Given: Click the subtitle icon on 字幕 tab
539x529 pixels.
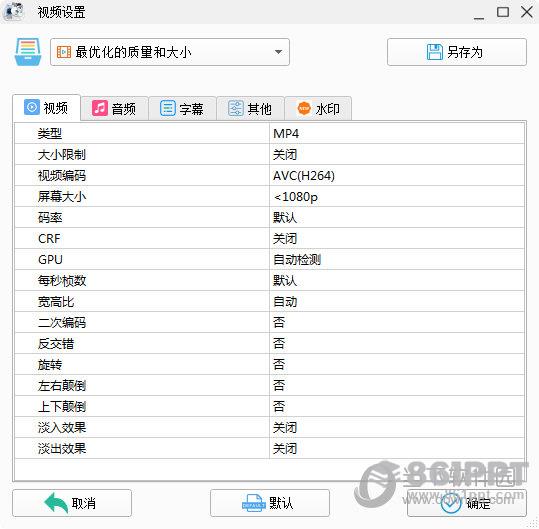Looking at the screenshot, I should tap(168, 109).
